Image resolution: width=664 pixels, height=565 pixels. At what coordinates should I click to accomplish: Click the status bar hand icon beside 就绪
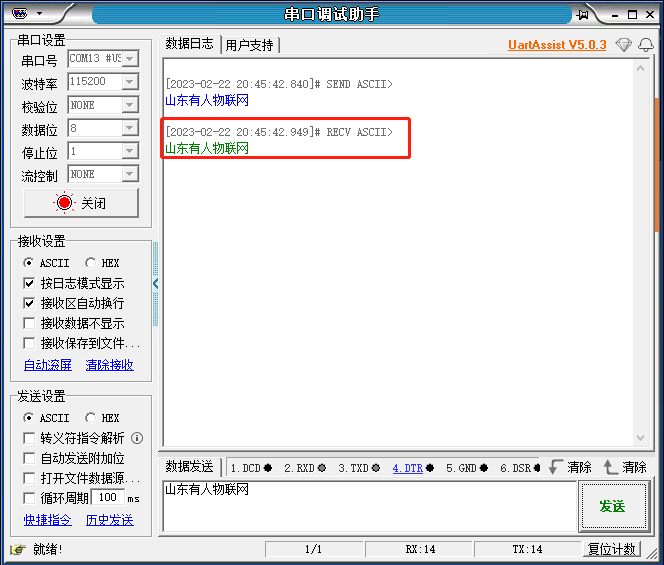(x=18, y=549)
